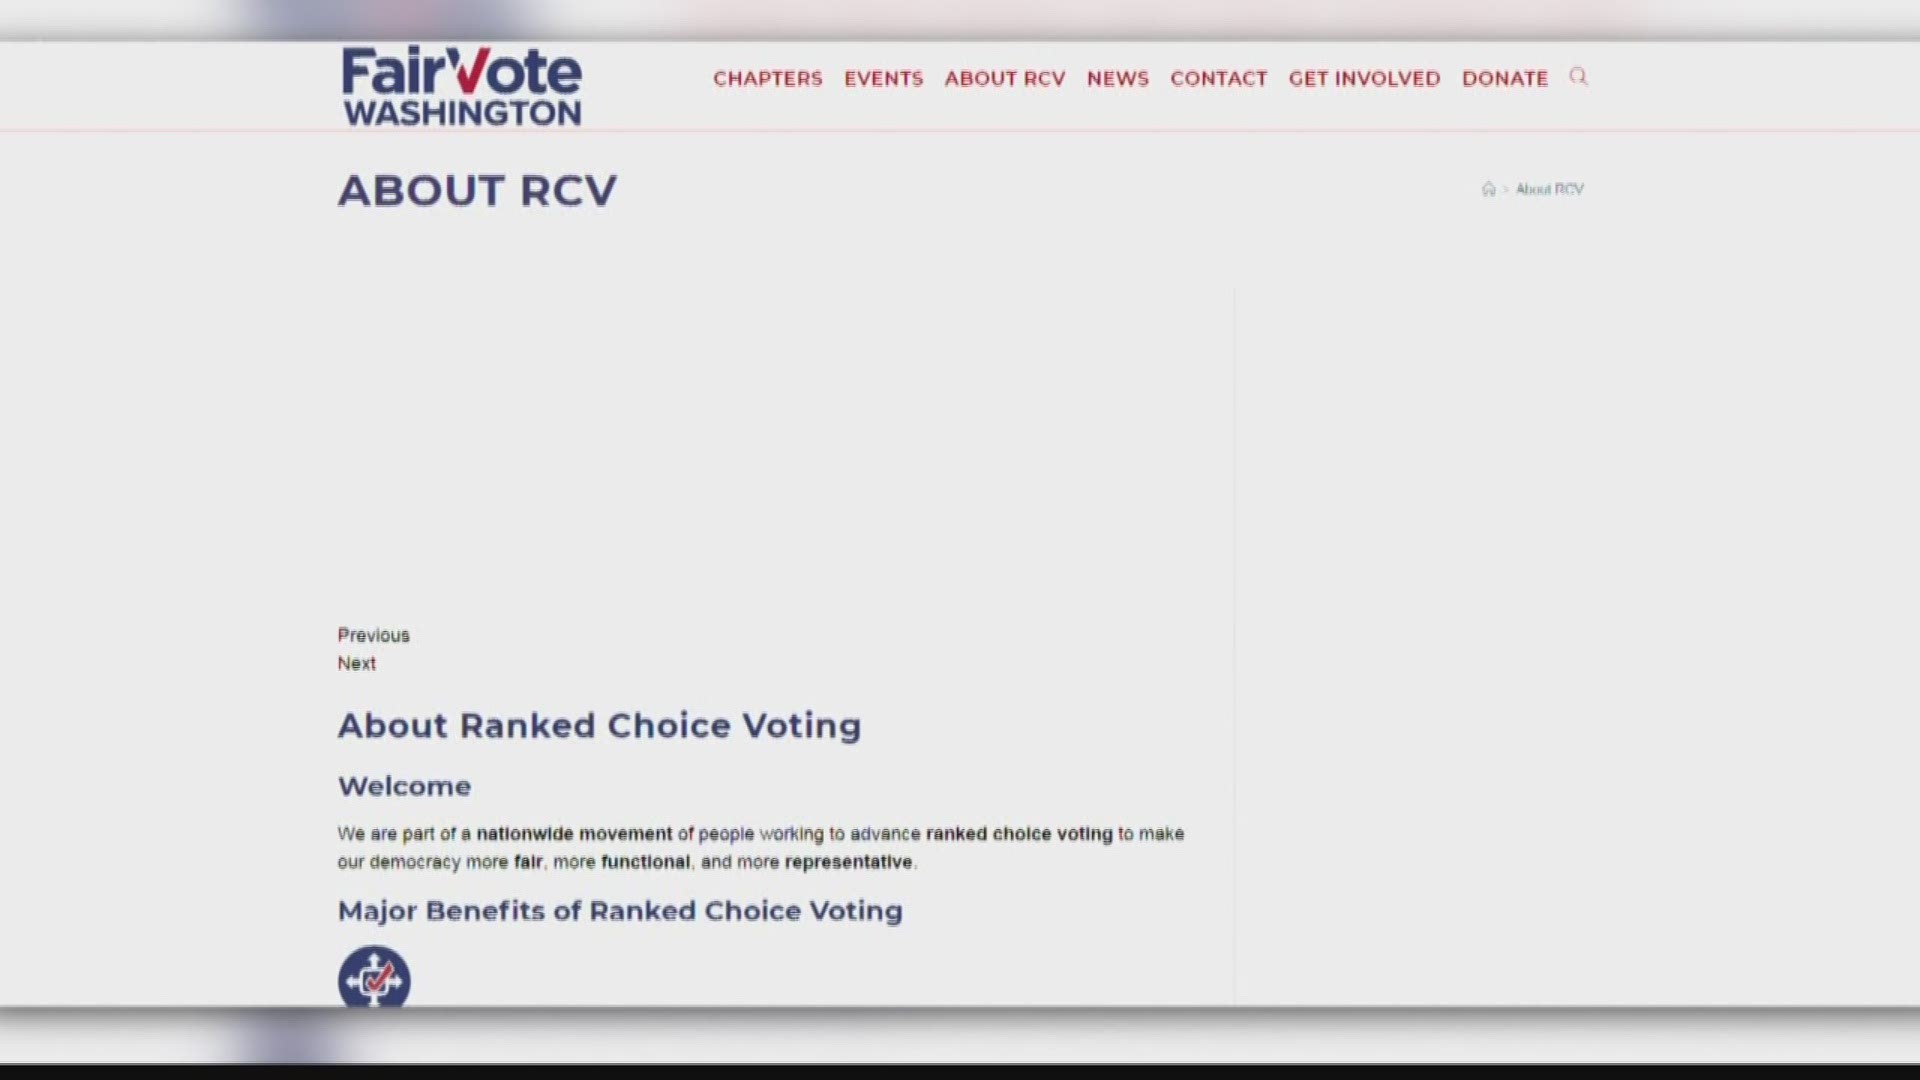The width and height of the screenshot is (1920, 1080).
Task: Navigate to EVENTS menu item
Action: tap(882, 78)
